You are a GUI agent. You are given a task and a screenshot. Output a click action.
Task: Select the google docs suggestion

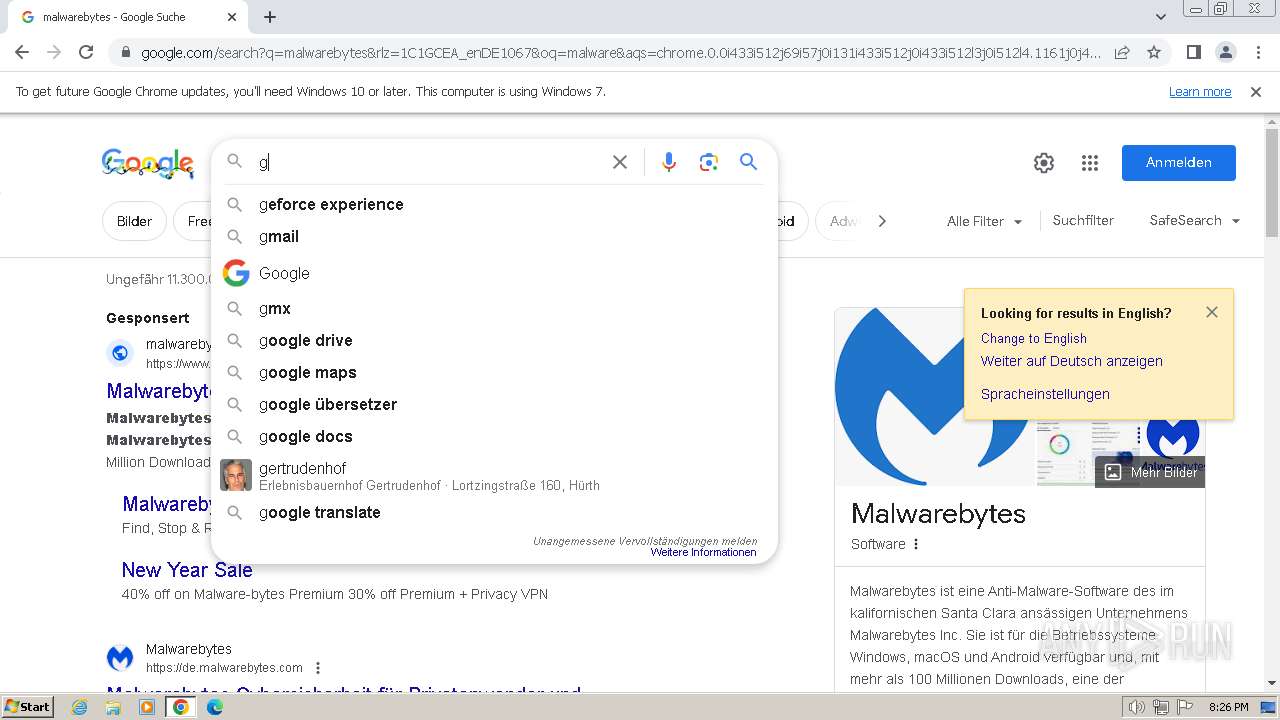(x=494, y=436)
